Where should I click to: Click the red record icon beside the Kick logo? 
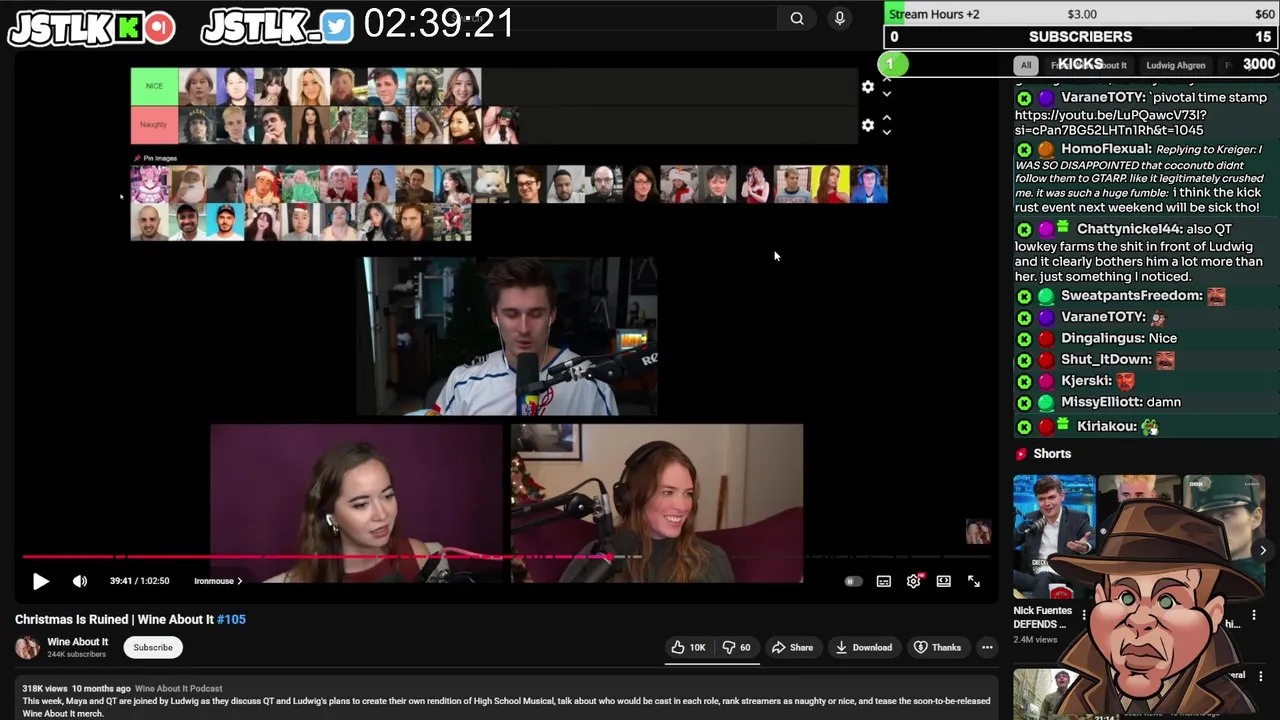pos(160,27)
